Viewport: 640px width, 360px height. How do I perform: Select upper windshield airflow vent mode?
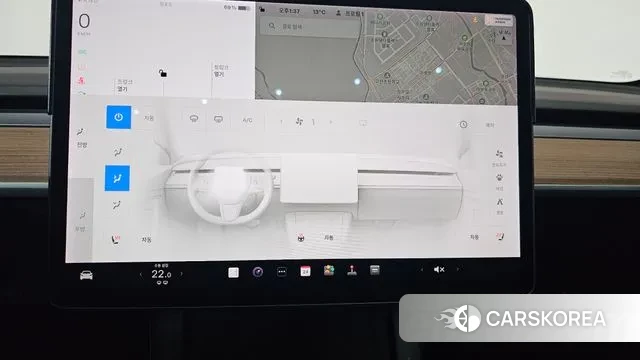(118, 152)
